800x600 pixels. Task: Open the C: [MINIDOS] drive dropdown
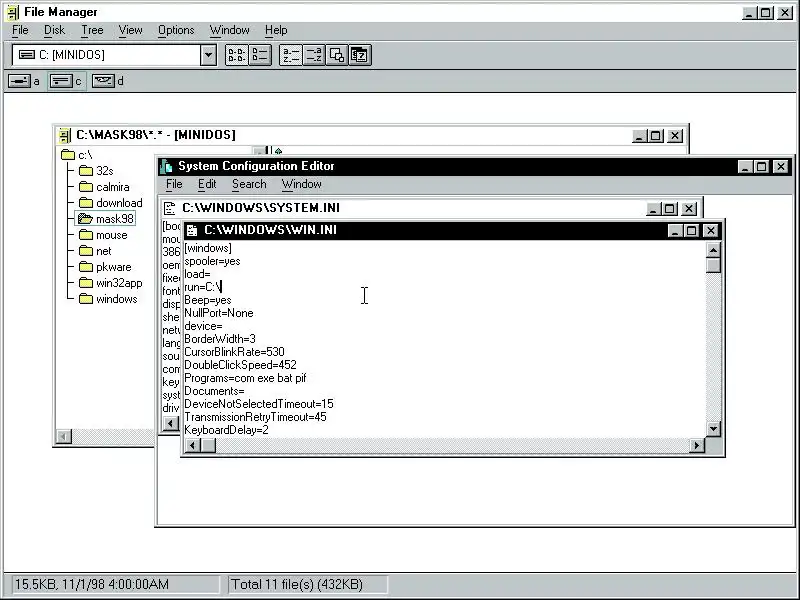tap(208, 55)
